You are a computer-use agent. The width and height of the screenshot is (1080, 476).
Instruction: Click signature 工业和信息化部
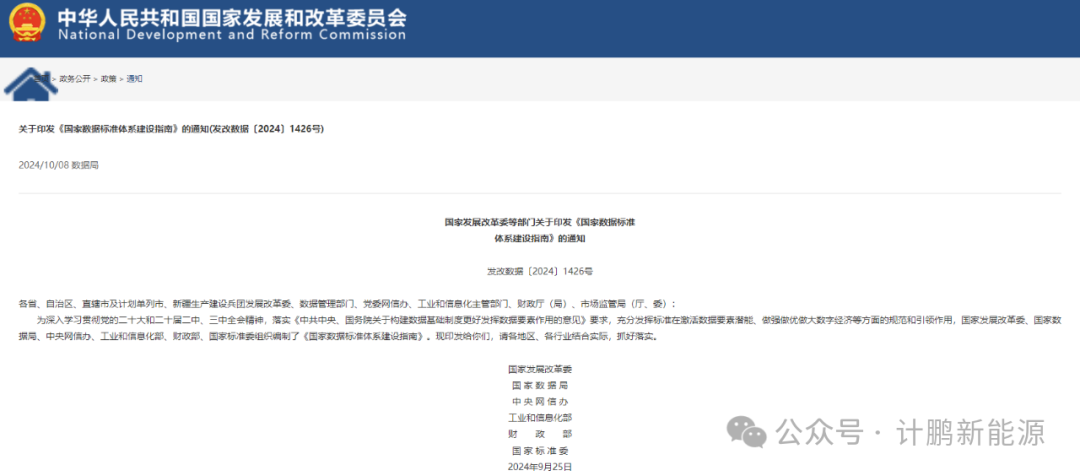[539, 418]
